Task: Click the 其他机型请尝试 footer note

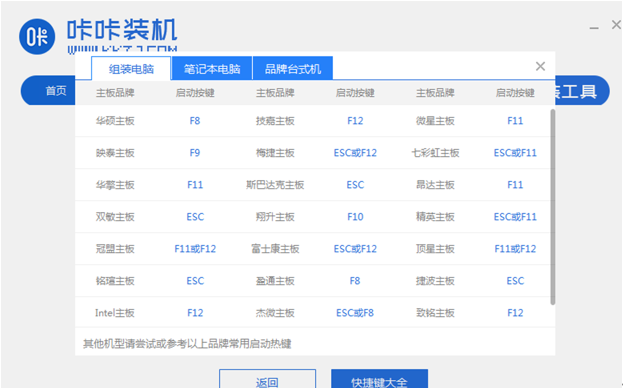Action: pos(187,344)
